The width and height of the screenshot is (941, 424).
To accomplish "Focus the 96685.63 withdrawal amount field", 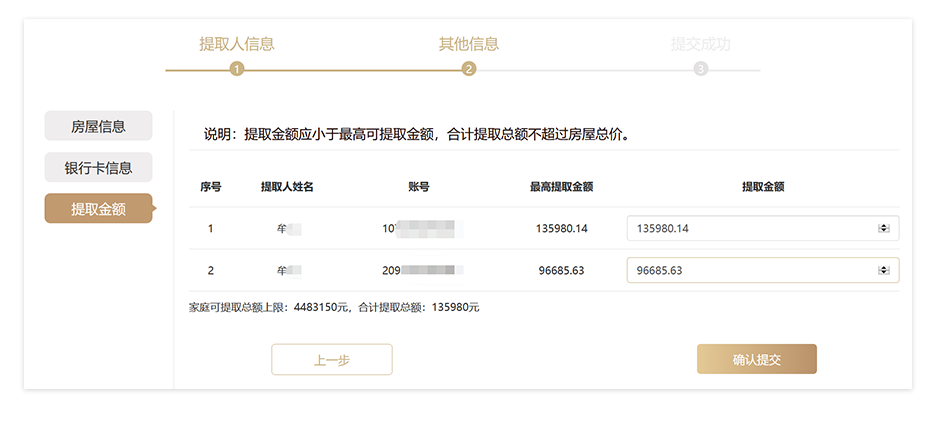I will coord(750,271).
